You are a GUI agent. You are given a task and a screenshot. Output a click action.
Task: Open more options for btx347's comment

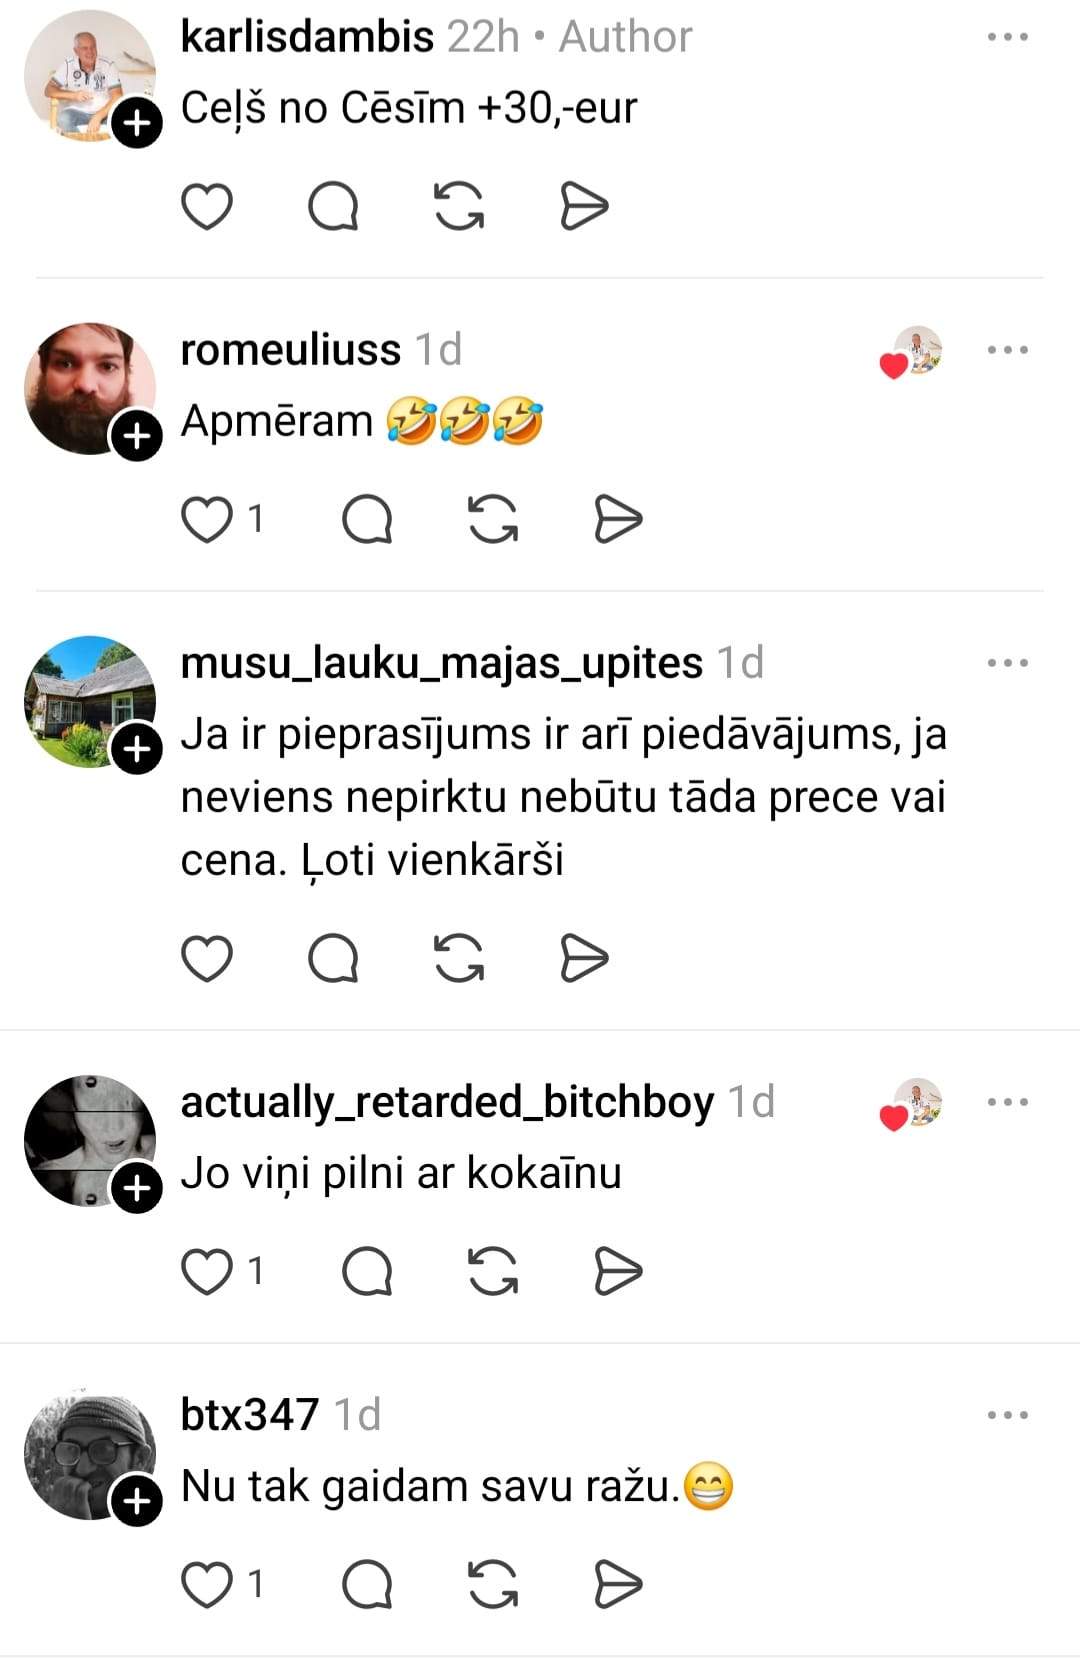[1007, 1415]
